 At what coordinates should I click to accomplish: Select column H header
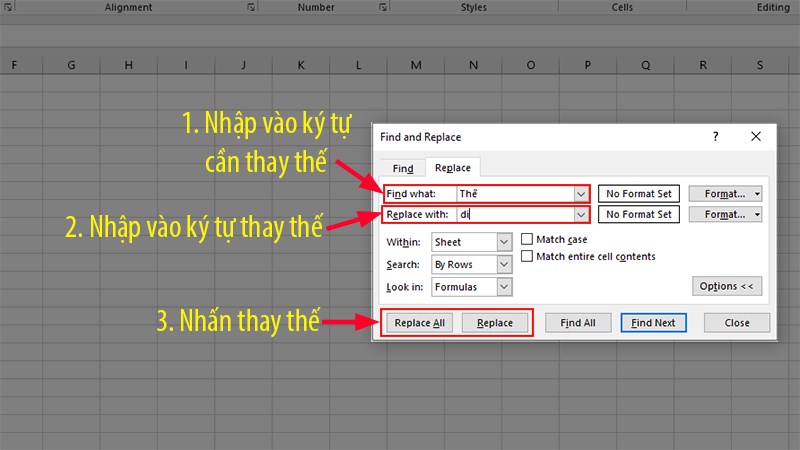(129, 65)
